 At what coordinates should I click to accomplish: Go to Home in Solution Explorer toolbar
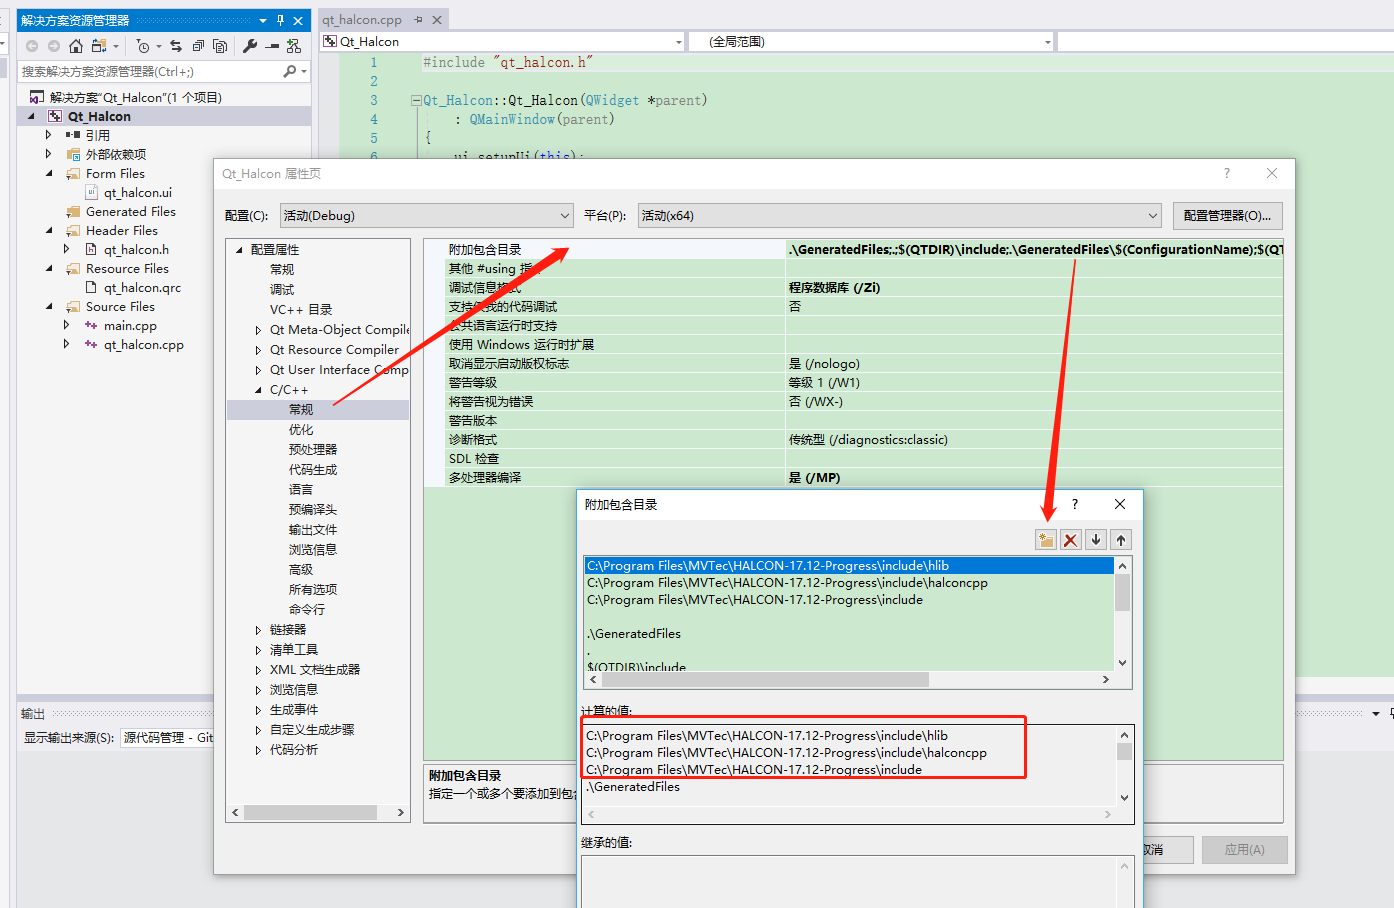pyautogui.click(x=76, y=46)
